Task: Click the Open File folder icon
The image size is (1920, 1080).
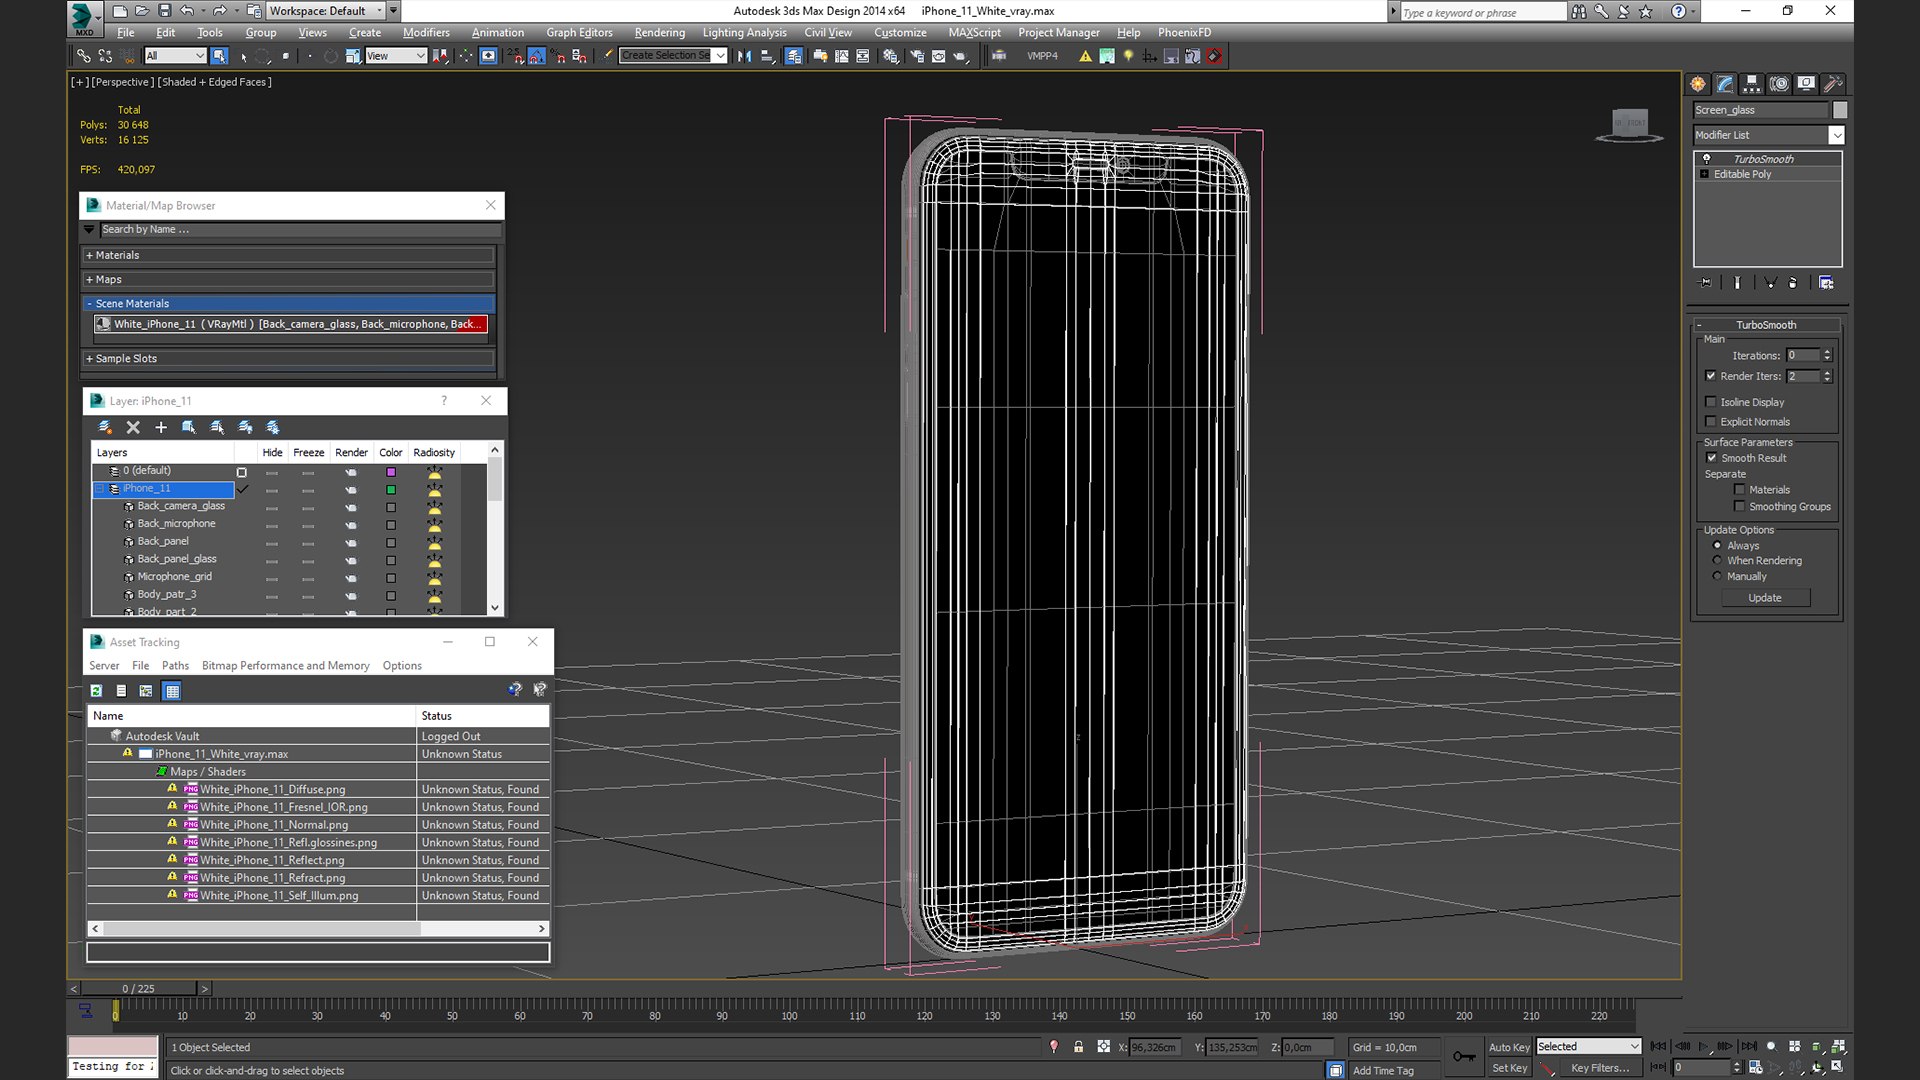Action: [x=142, y=11]
